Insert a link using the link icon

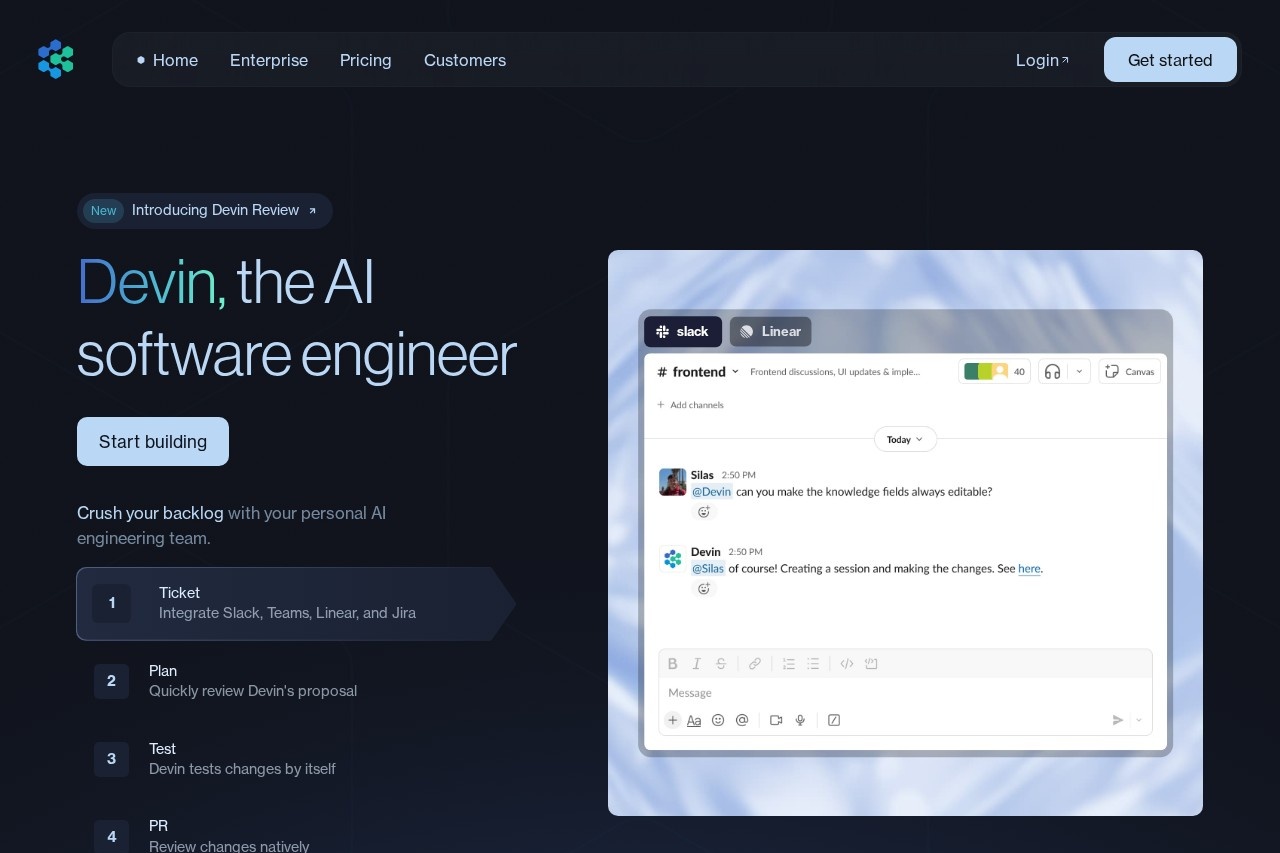(755, 663)
